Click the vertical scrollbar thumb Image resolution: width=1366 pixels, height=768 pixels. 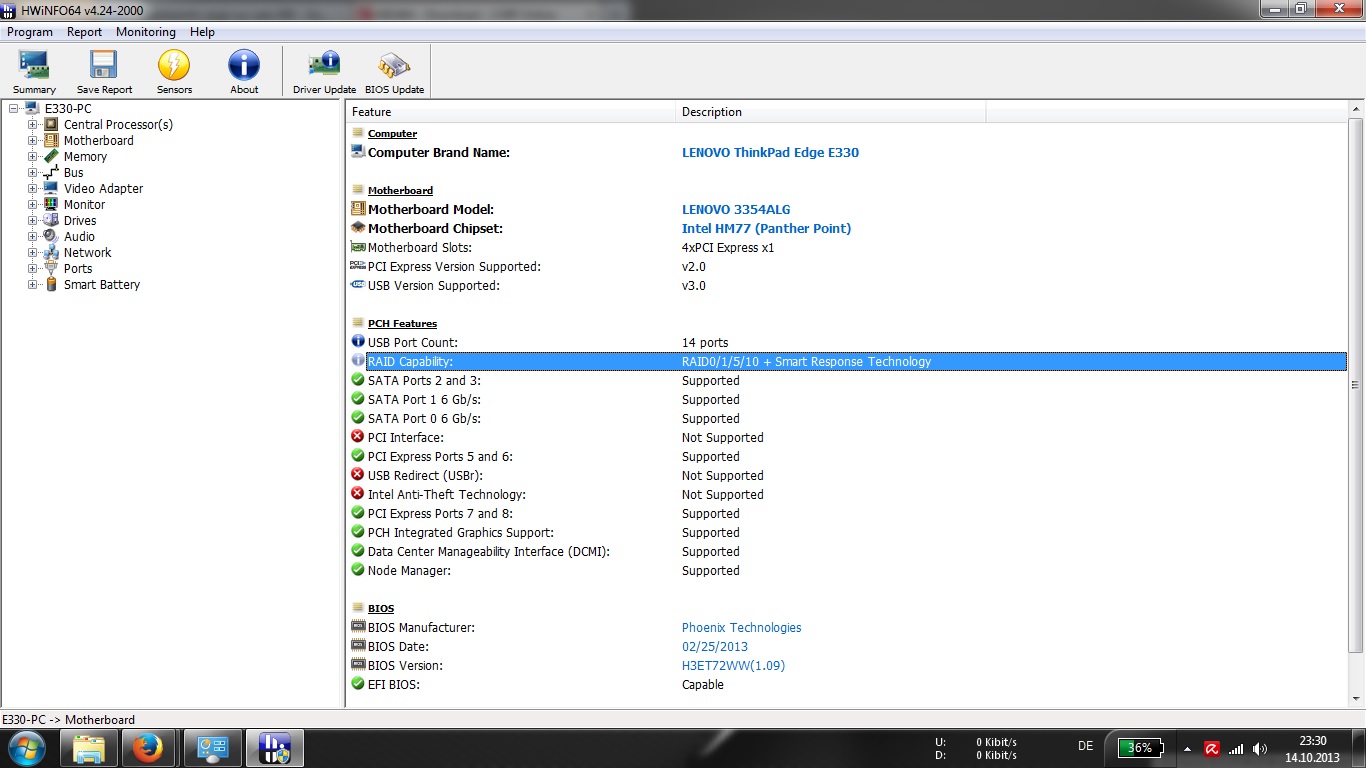(1355, 384)
